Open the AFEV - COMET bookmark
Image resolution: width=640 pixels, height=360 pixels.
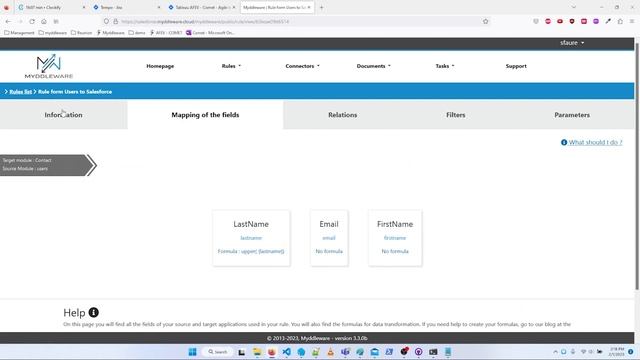click(166, 33)
